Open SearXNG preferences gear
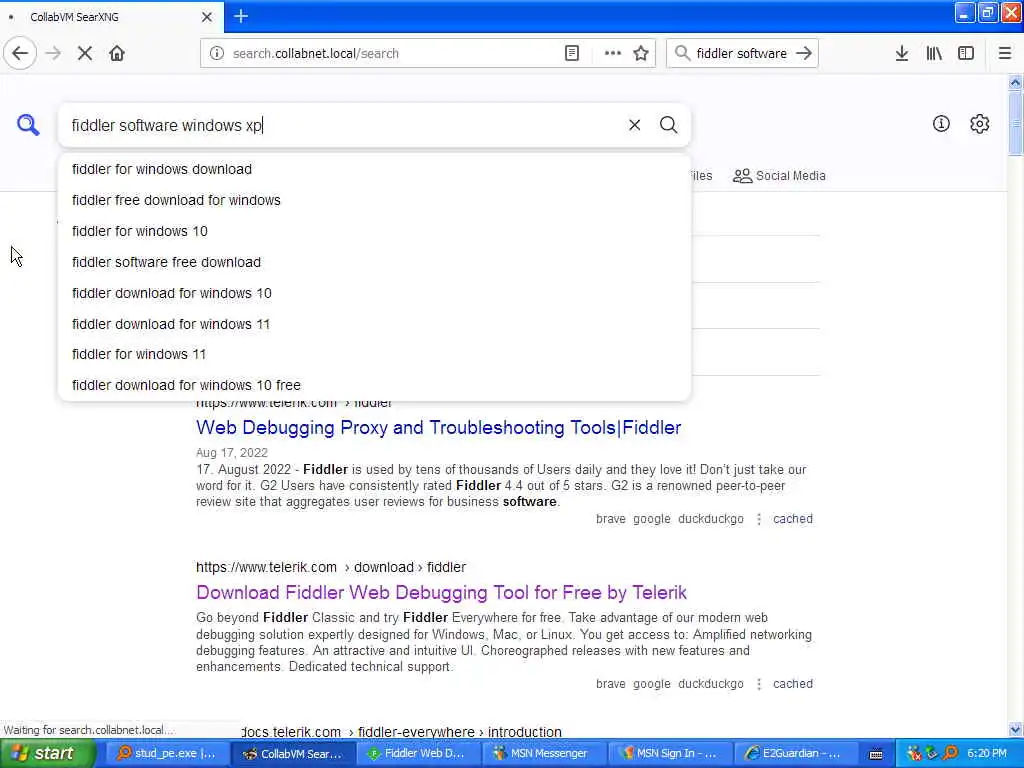The height and width of the screenshot is (768, 1024). point(980,123)
